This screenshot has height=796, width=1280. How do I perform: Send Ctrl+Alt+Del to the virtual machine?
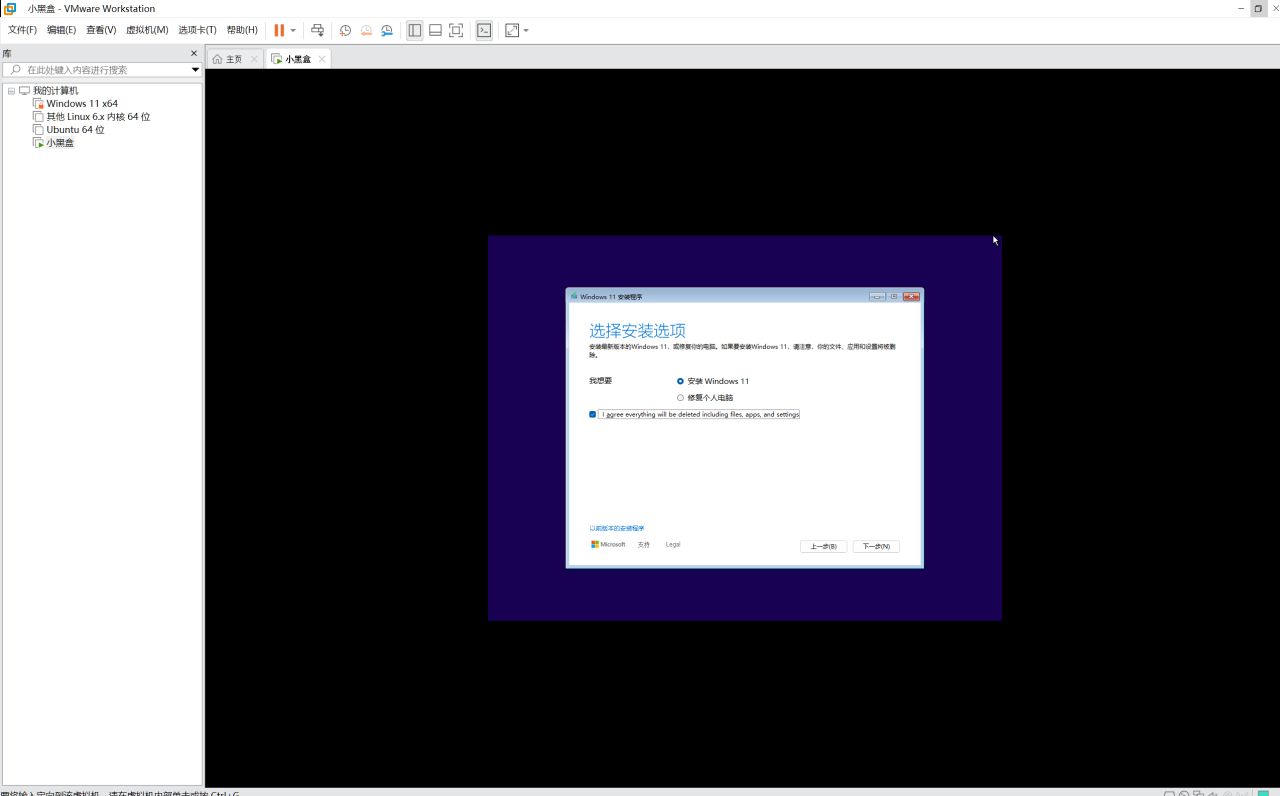click(317, 30)
